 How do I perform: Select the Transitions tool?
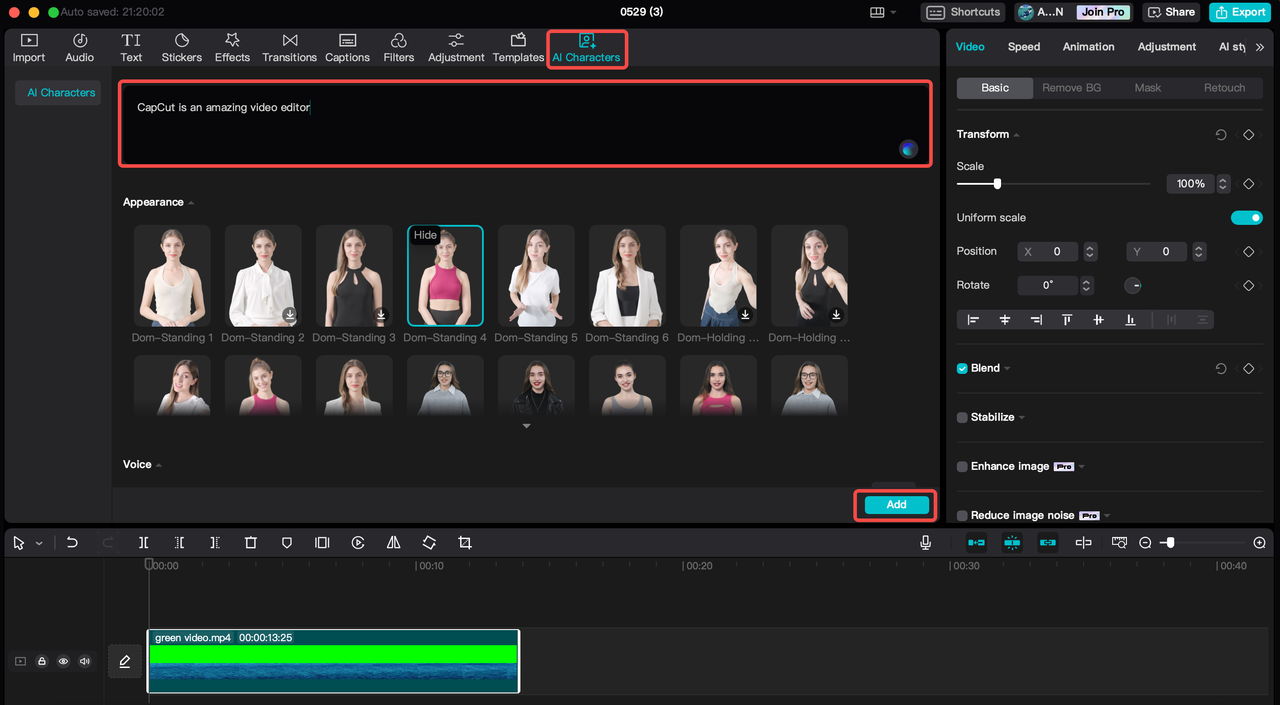click(x=289, y=47)
